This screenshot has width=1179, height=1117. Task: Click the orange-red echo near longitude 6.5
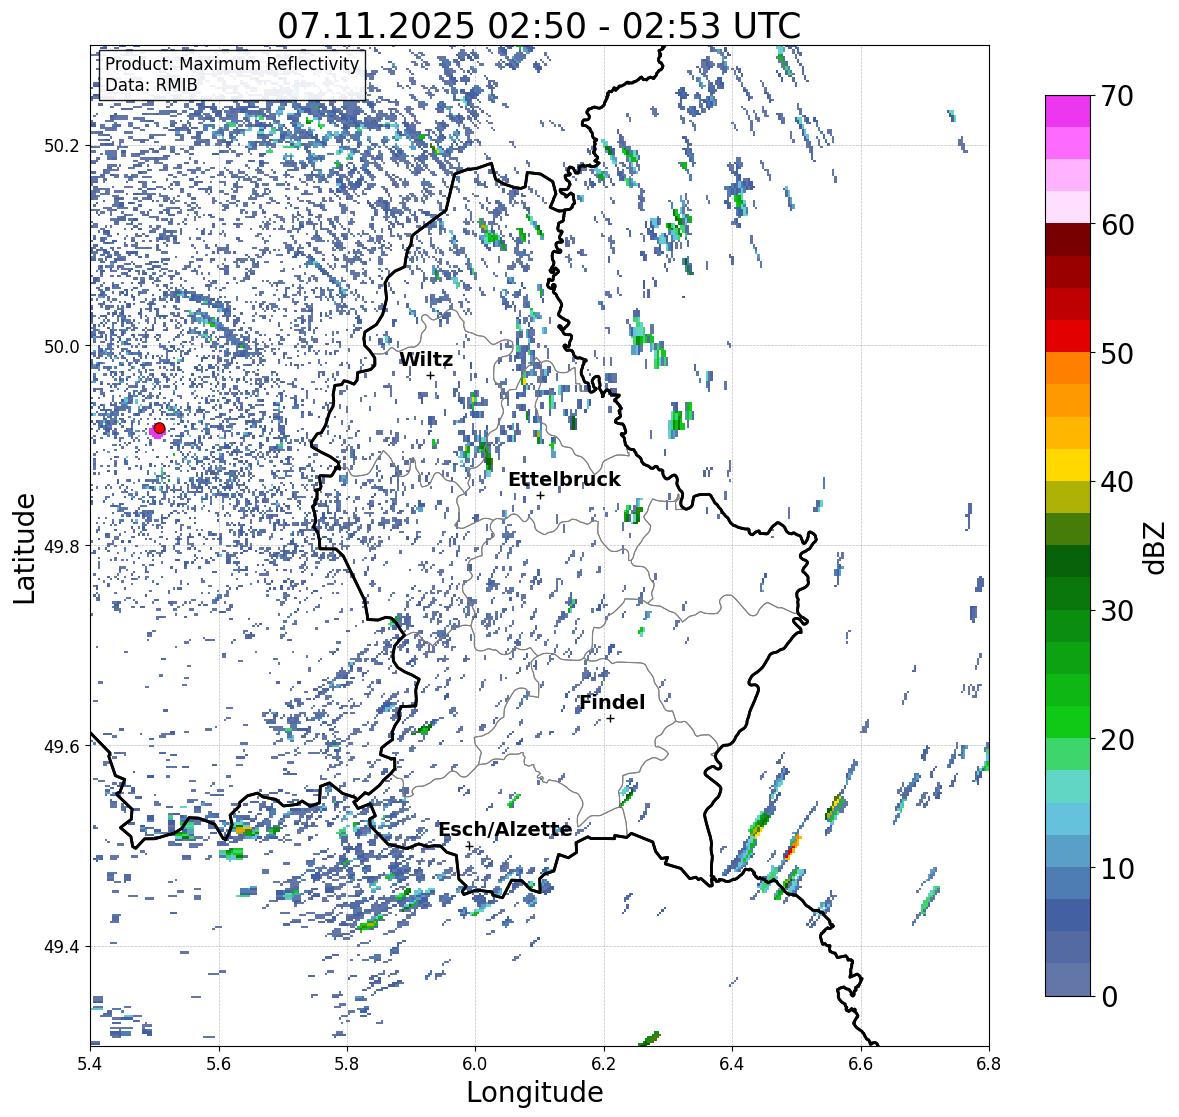point(791,848)
